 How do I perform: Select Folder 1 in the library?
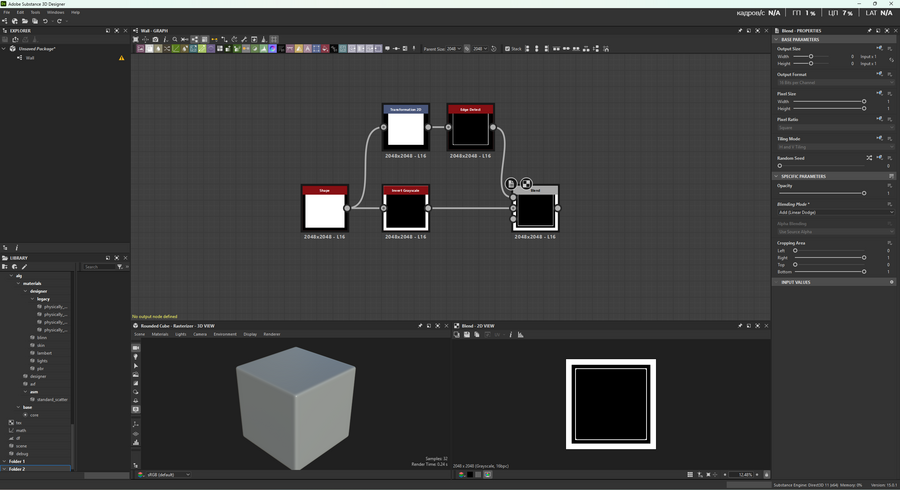tap(17, 461)
